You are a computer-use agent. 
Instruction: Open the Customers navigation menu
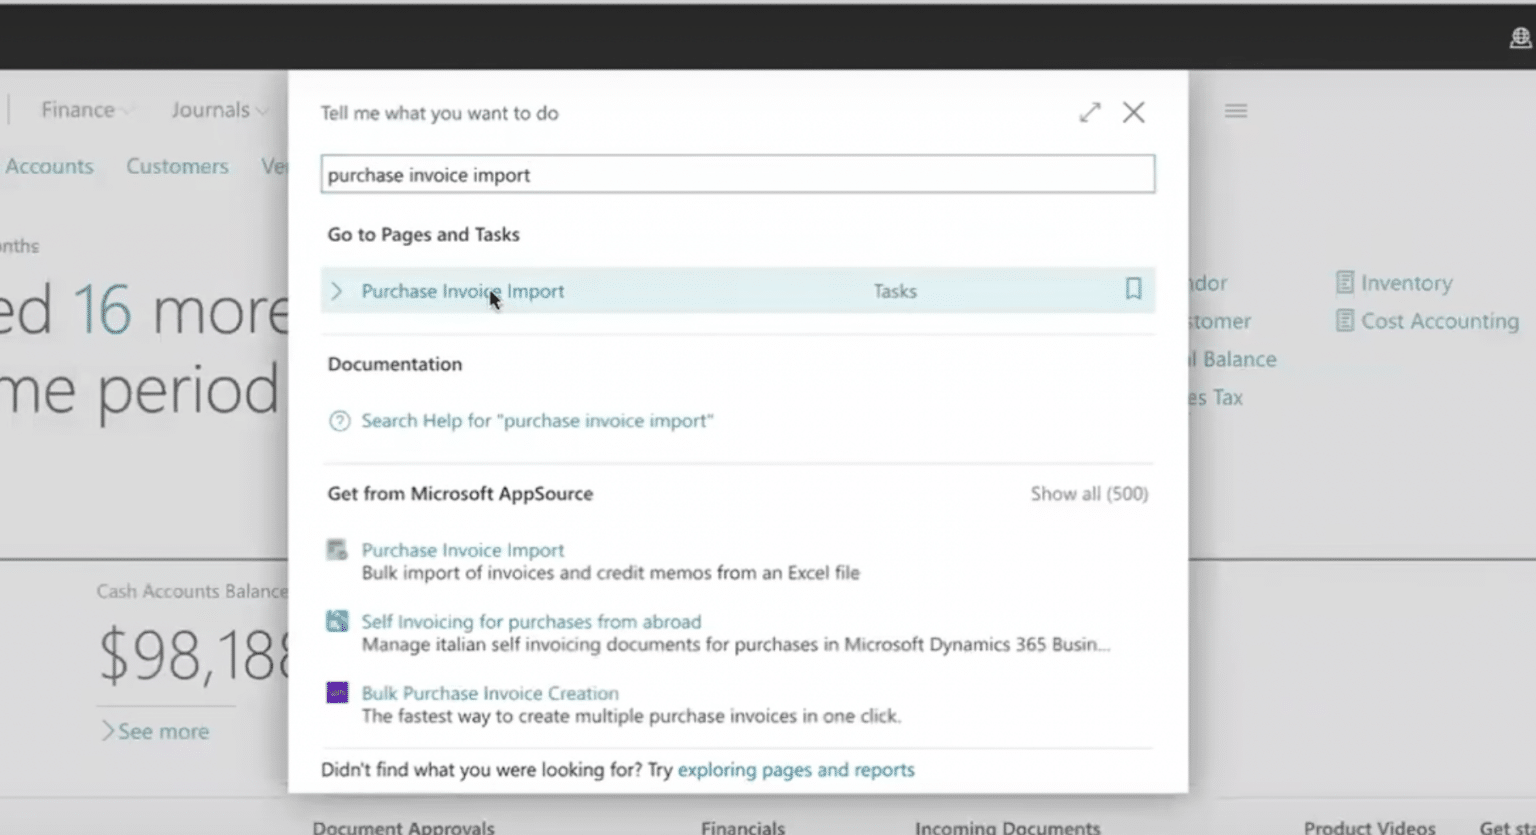(x=177, y=166)
